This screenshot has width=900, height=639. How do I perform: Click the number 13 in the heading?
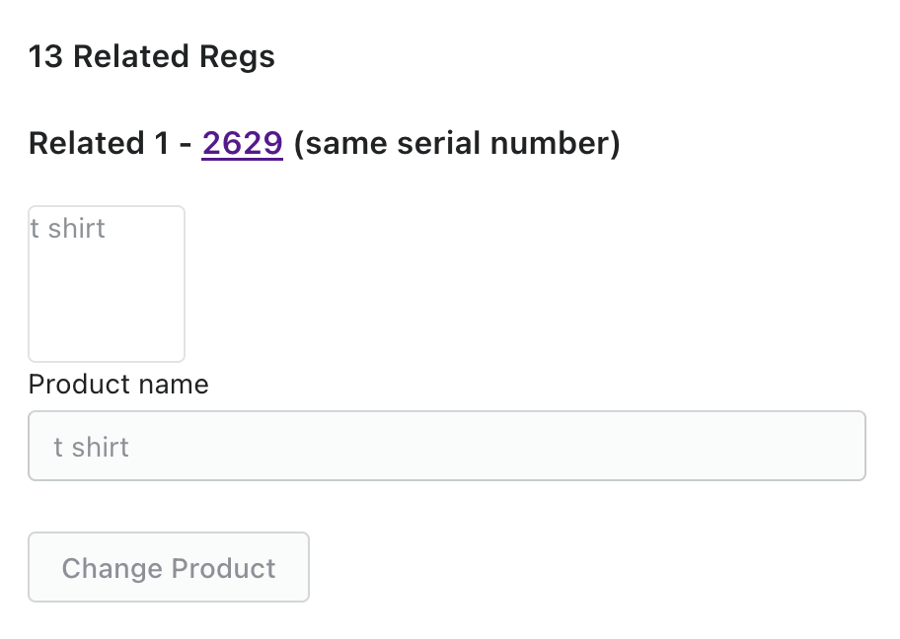[x=45, y=57]
